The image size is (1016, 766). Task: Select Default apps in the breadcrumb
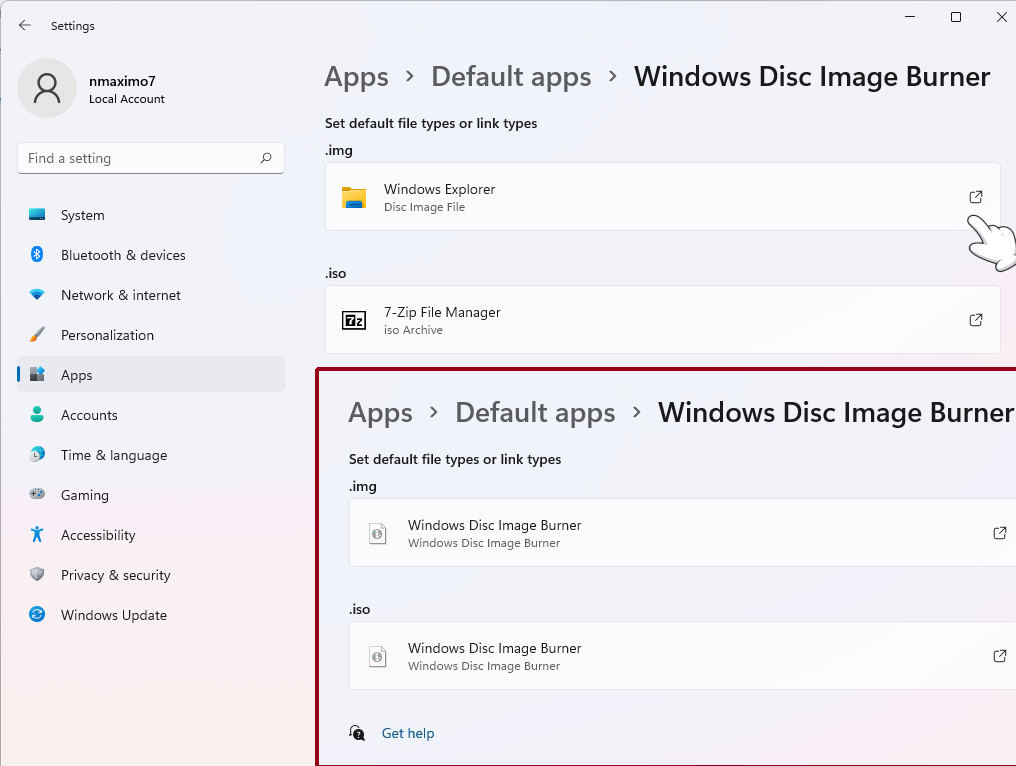coord(511,76)
